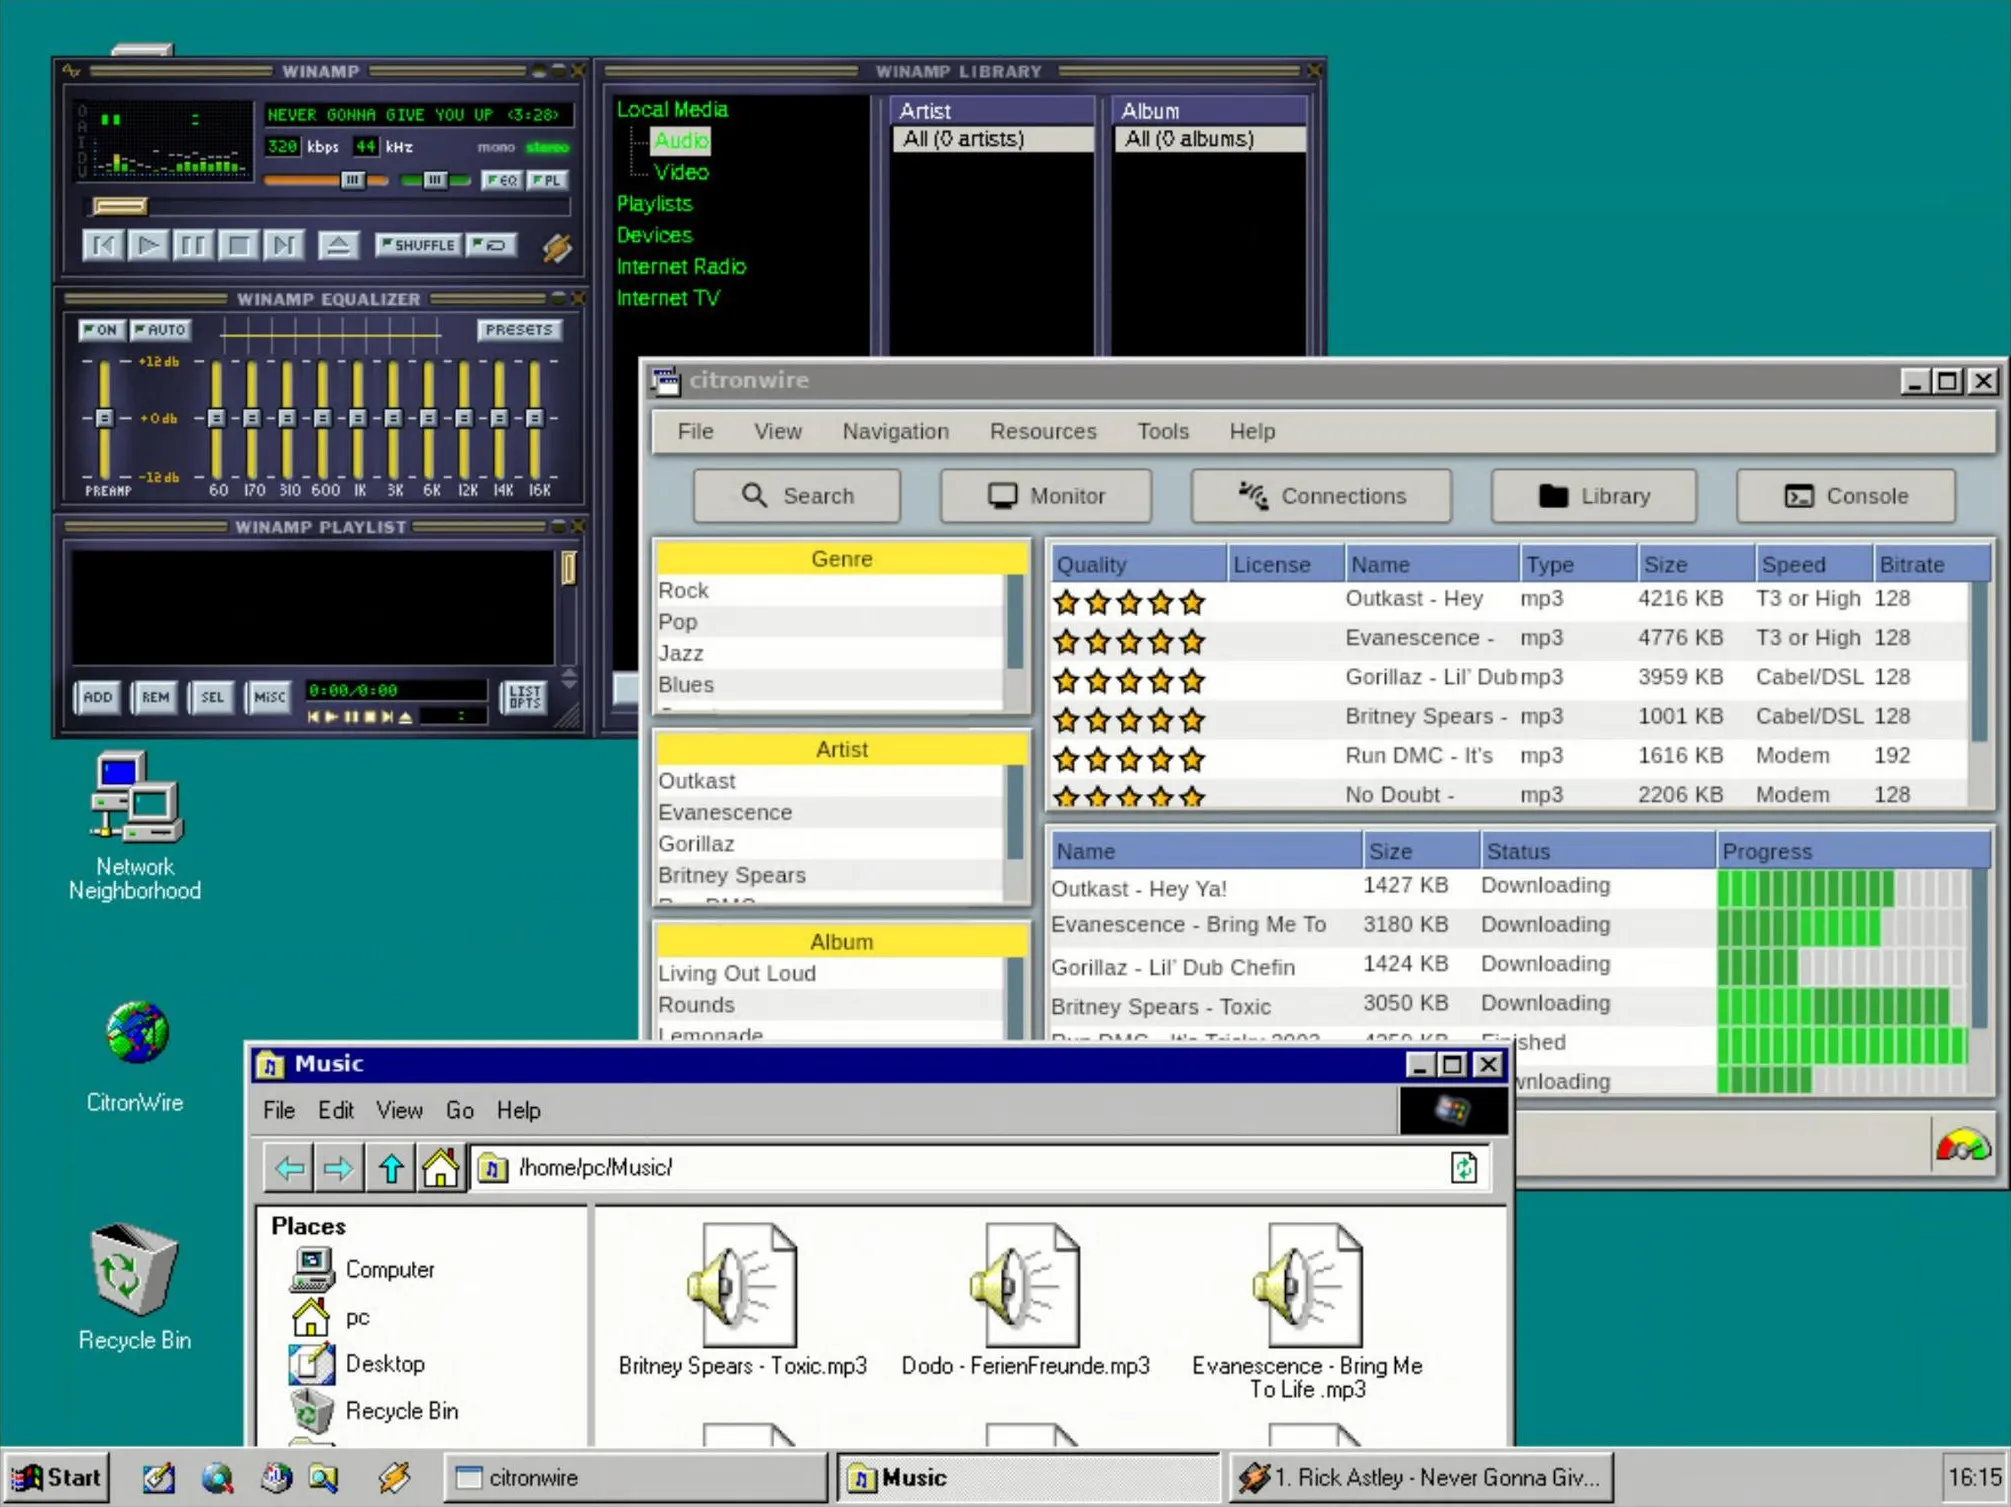Viewport: 2011px width, 1507px height.
Task: Open LIST OPTS in Winamp playlist
Action: [523, 697]
